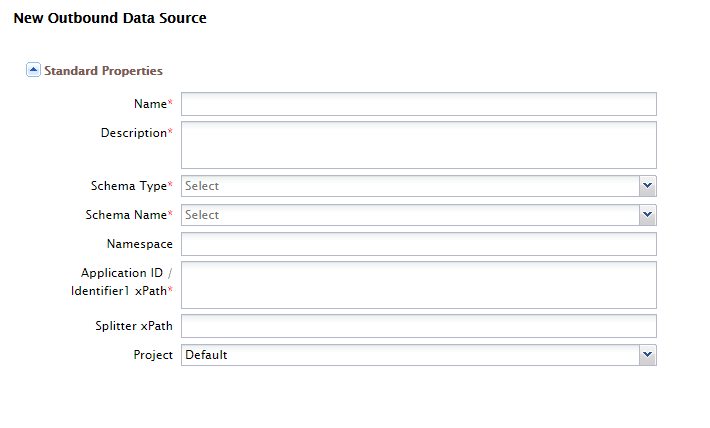Focus the Splitter xPath input field

(418, 326)
